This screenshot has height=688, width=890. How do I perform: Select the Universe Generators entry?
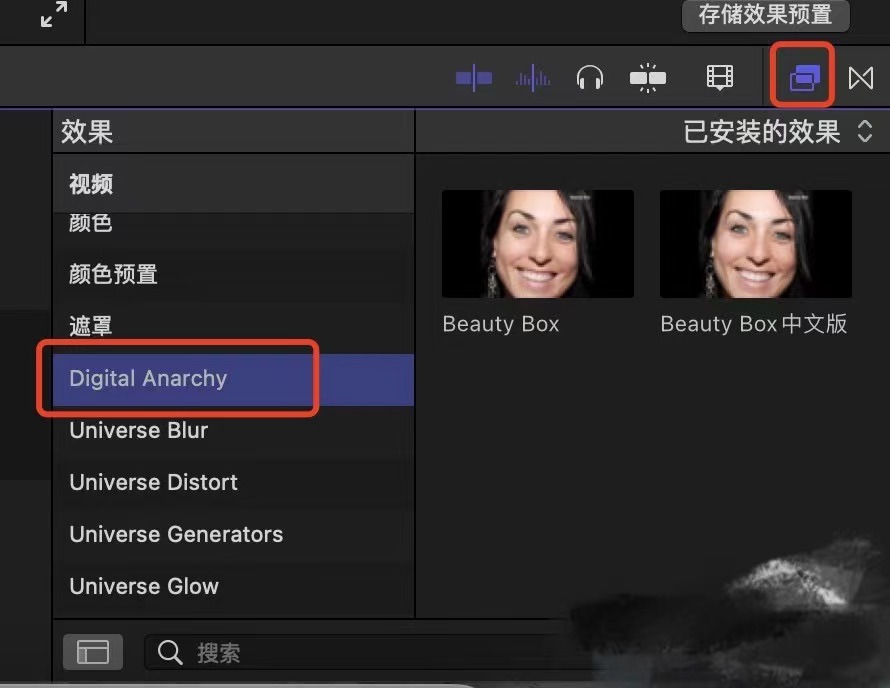[x=175, y=535]
